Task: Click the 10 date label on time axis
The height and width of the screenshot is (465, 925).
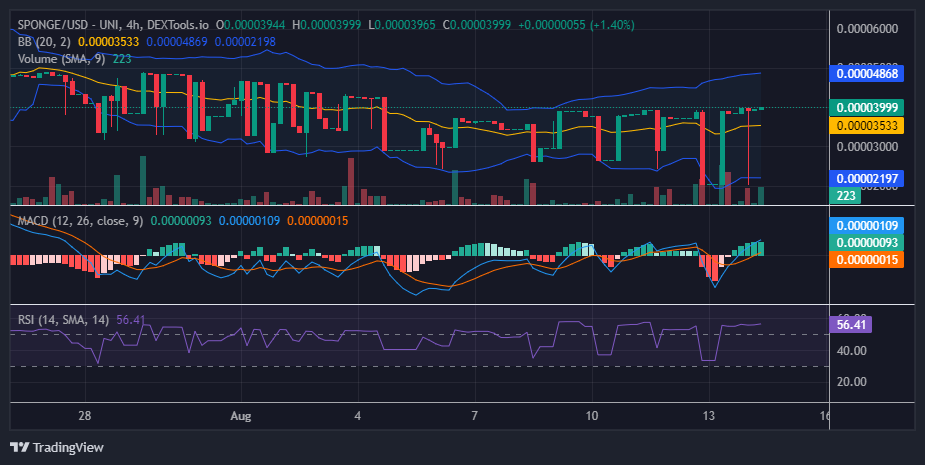Action: coord(591,415)
